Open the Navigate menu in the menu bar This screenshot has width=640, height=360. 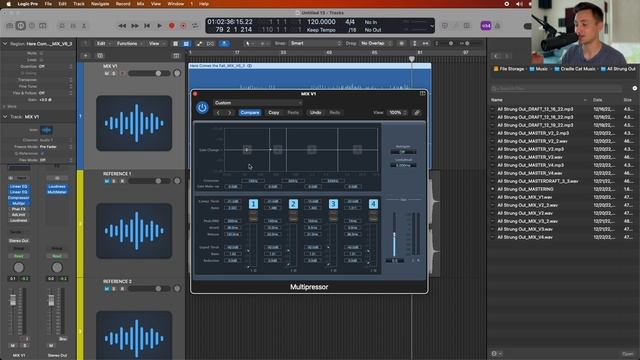(x=100, y=4)
